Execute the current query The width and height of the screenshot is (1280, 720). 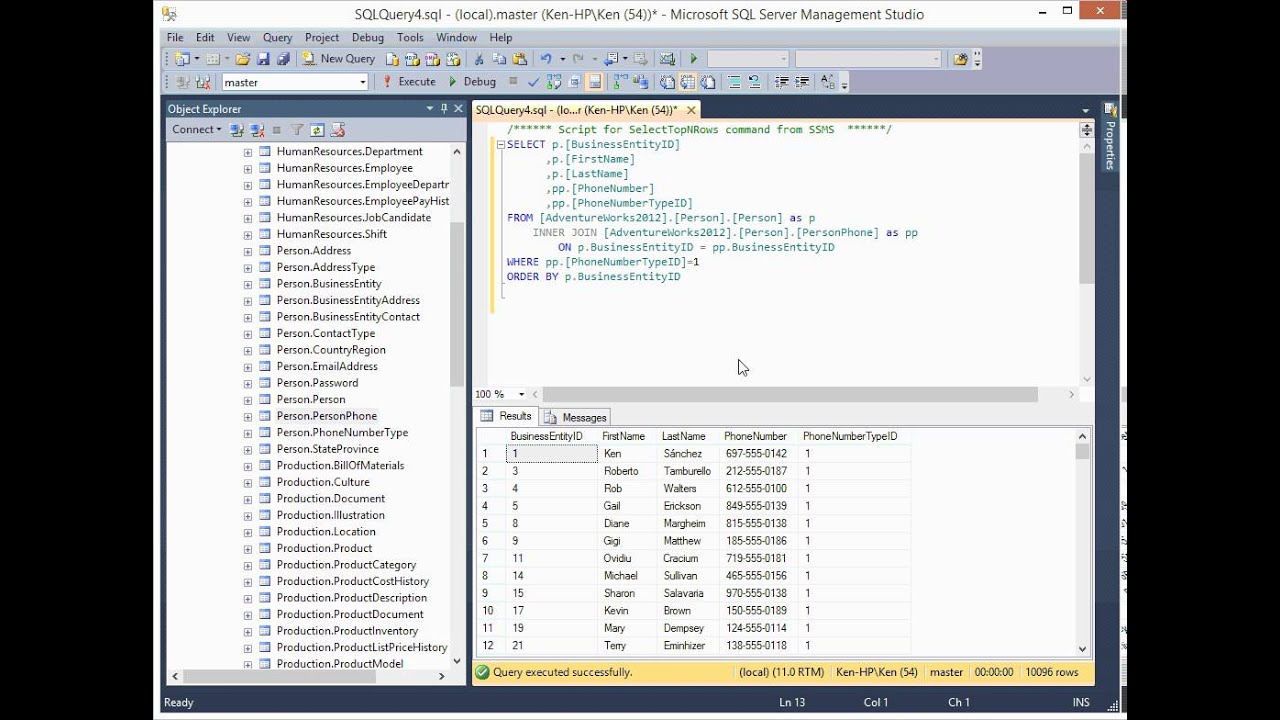(408, 82)
